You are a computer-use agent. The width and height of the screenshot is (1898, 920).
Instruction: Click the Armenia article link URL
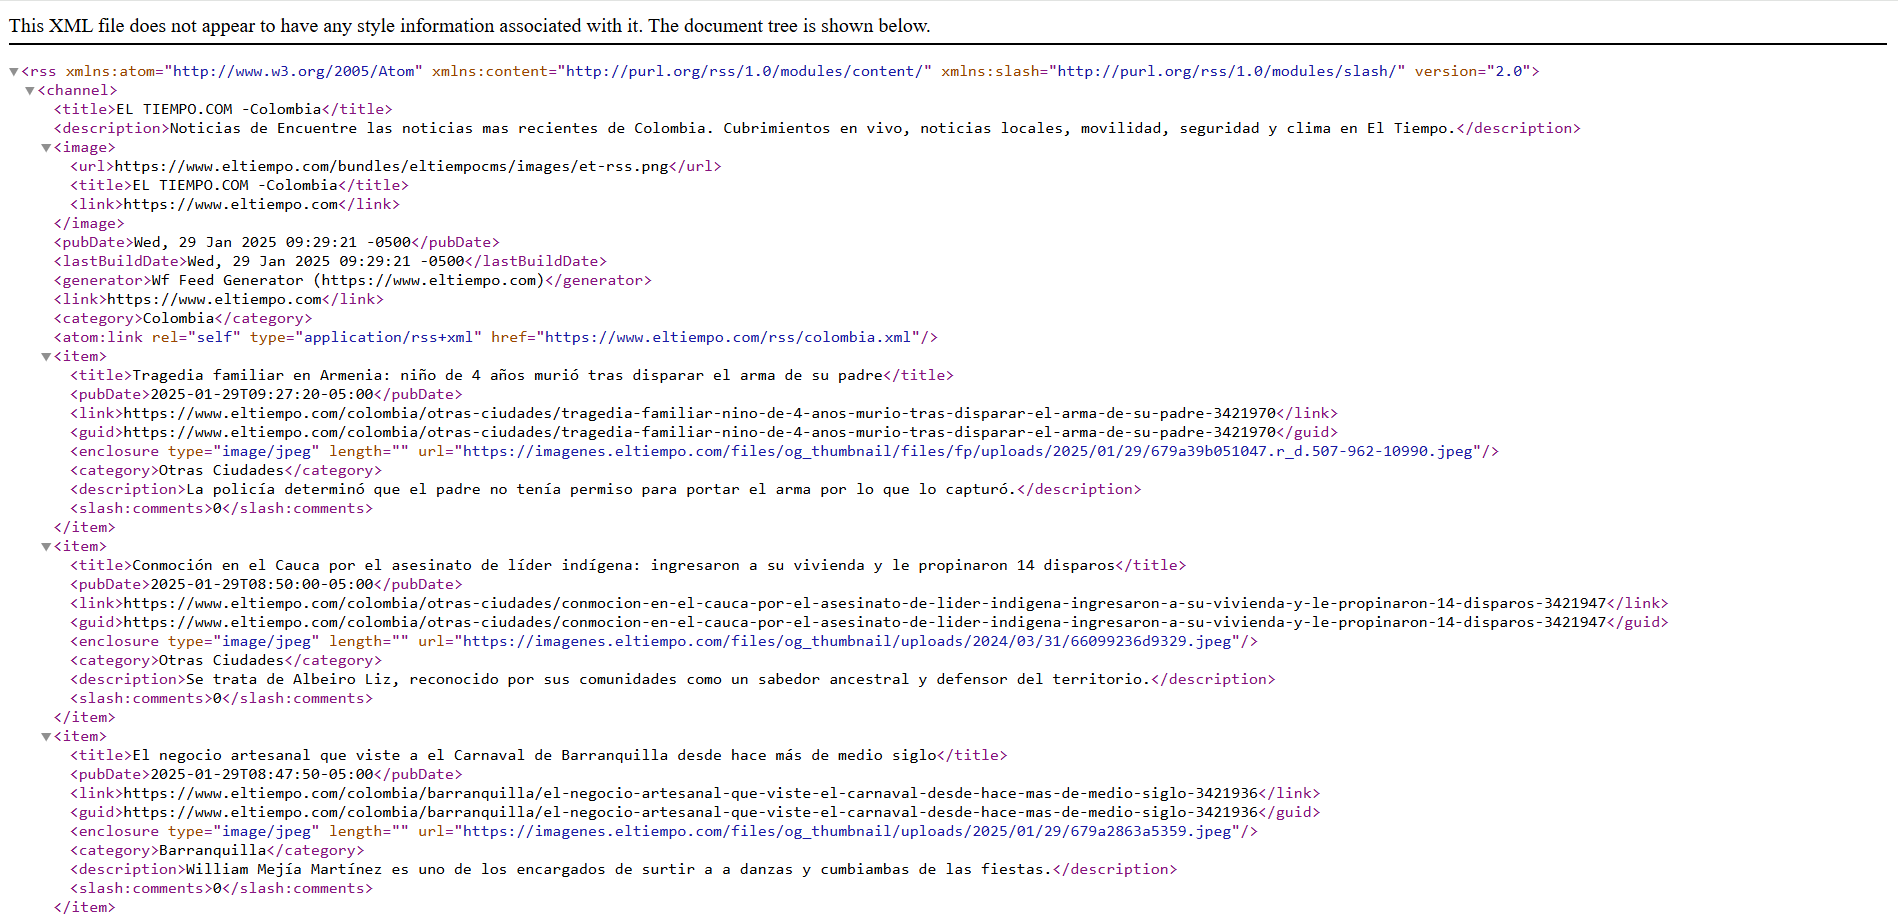click(x=699, y=414)
